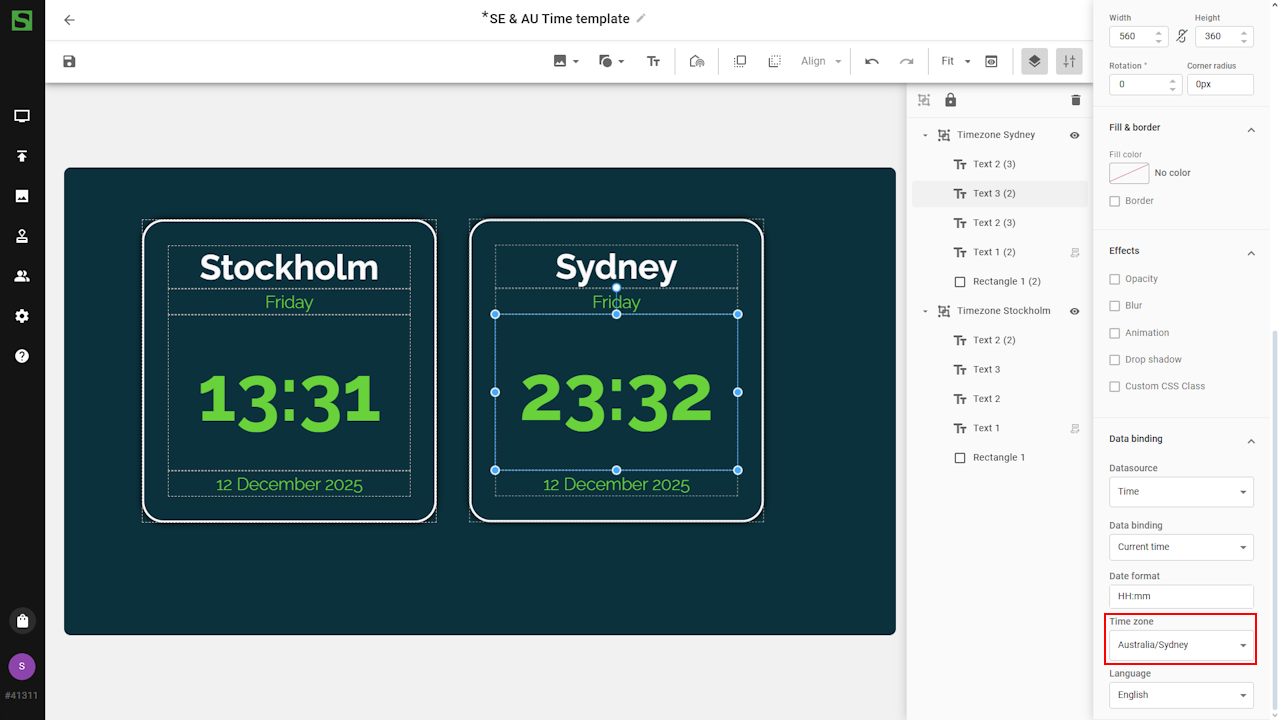Click the lock layer icon
Image resolution: width=1280 pixels, height=720 pixels.
click(x=950, y=100)
